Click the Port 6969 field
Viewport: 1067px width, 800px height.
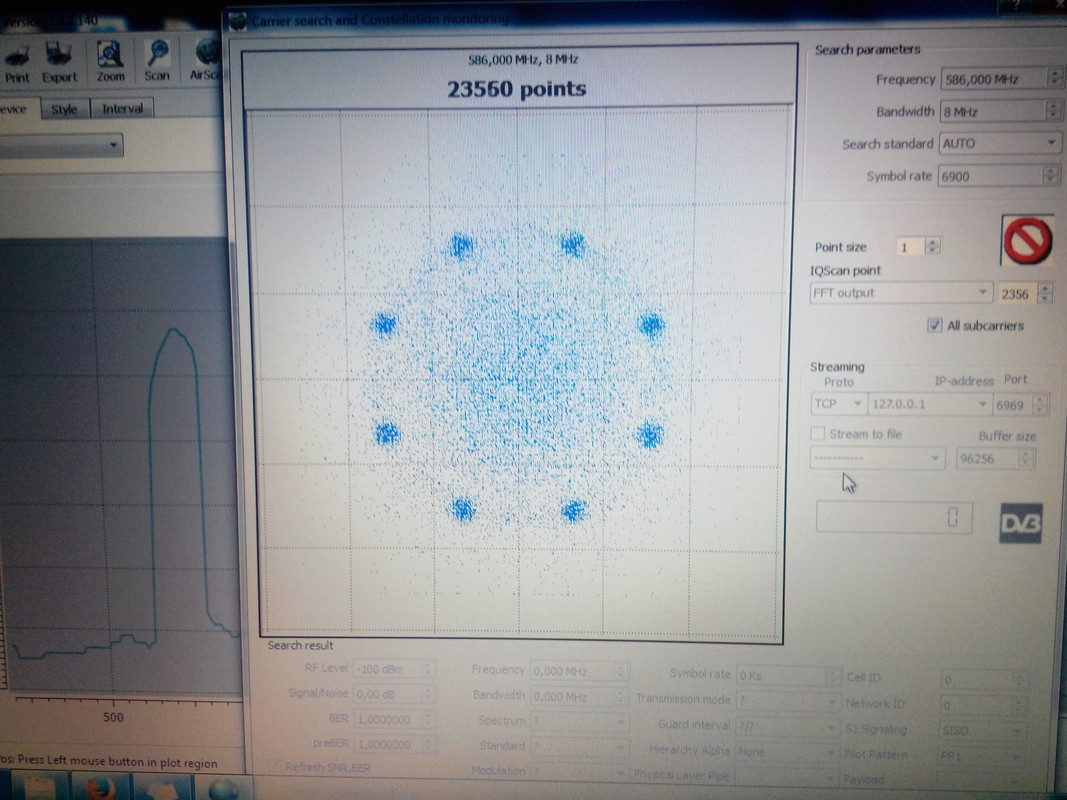pos(1014,405)
